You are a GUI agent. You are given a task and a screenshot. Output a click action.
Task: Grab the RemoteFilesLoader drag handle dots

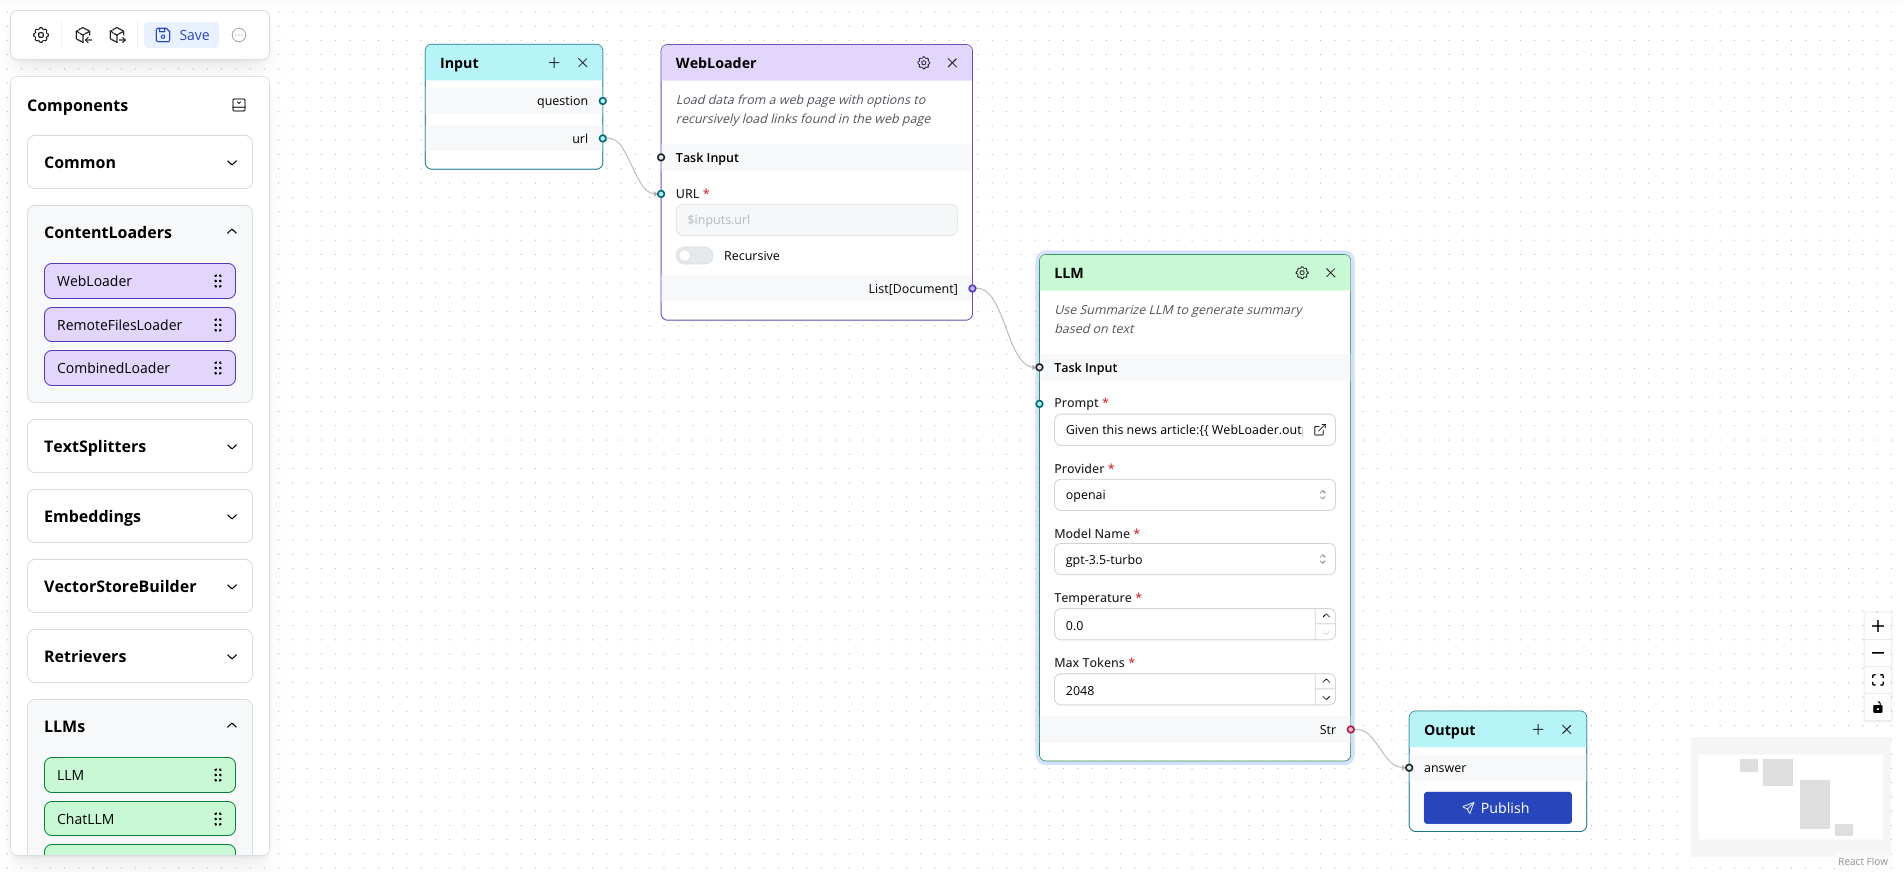point(218,325)
